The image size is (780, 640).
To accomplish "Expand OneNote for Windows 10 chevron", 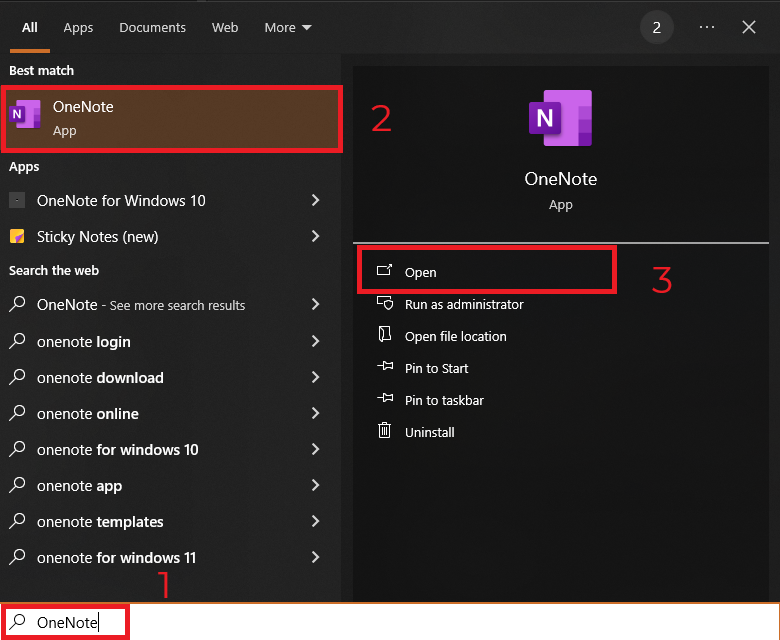I will [x=315, y=200].
